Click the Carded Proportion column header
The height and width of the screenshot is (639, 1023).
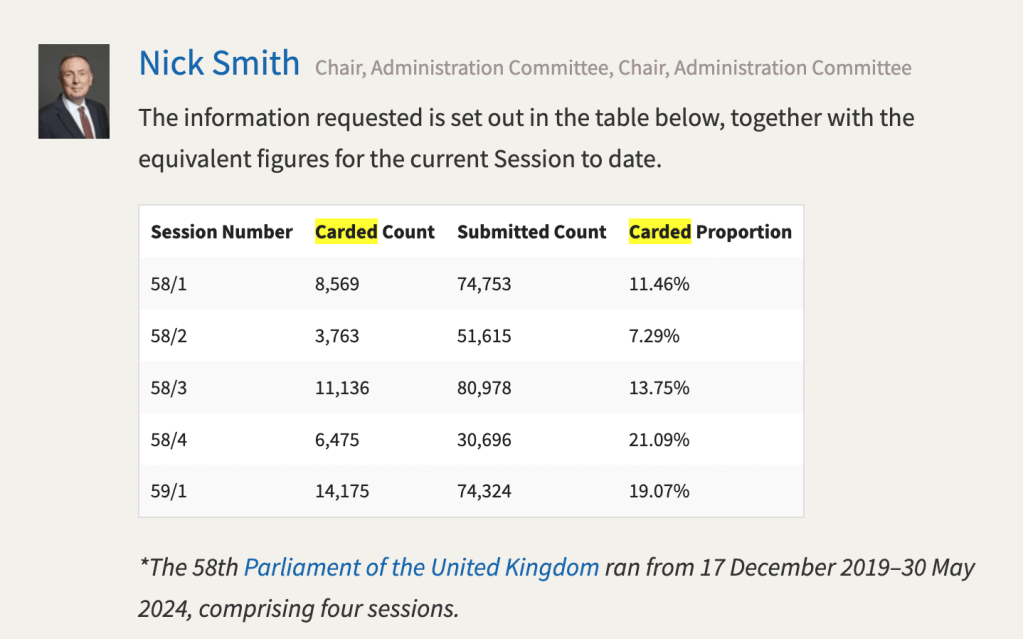[710, 232]
